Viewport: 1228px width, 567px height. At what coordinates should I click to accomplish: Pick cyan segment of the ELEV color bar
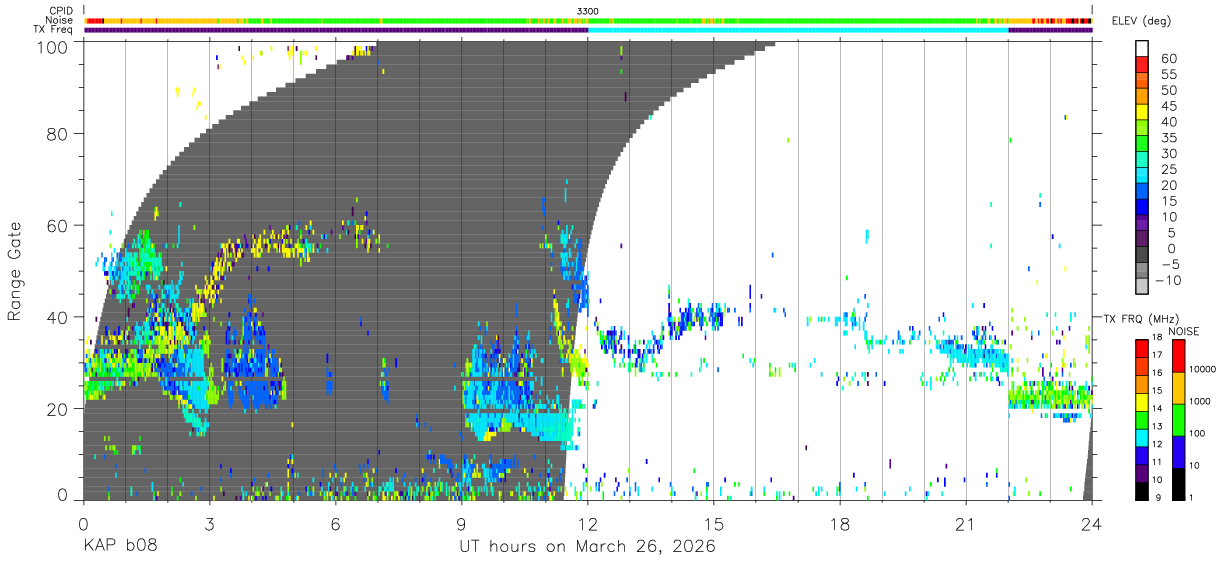[x=1143, y=177]
